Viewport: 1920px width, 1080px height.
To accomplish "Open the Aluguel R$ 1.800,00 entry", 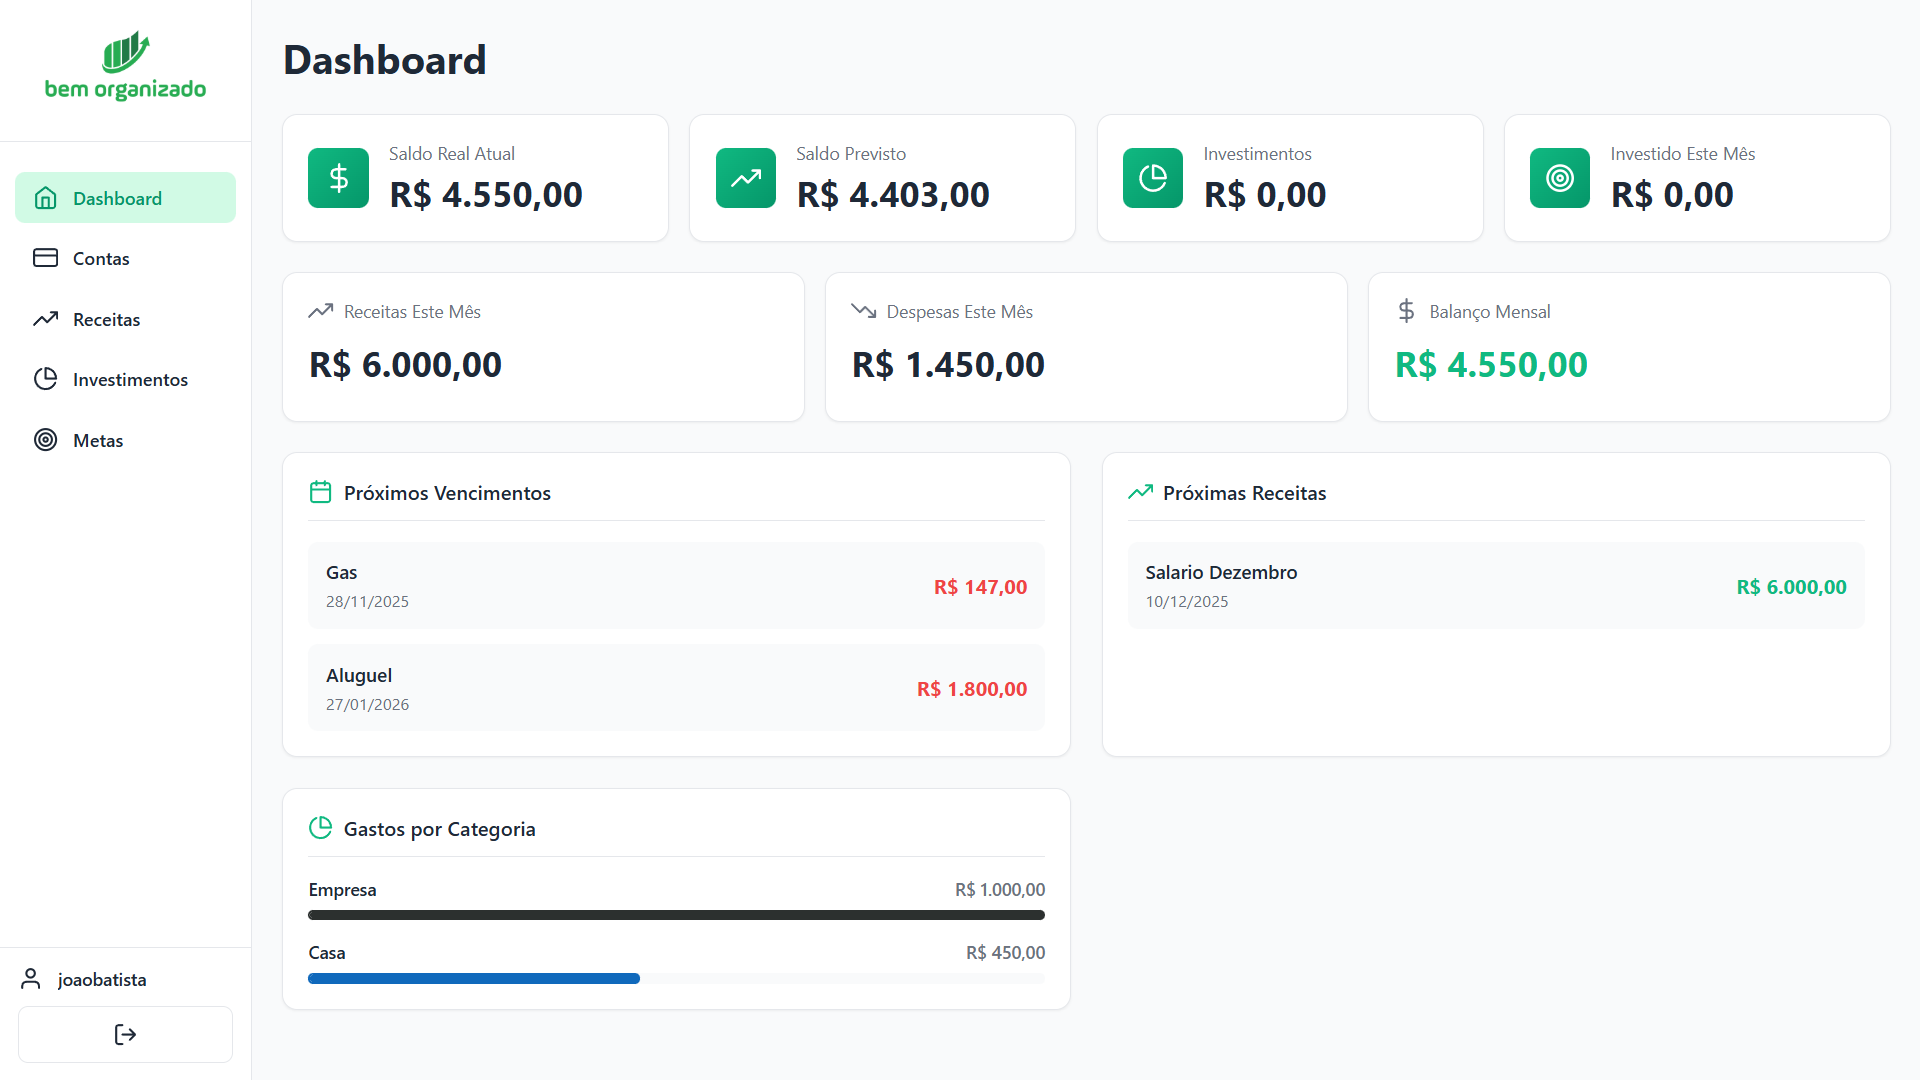I will pyautogui.click(x=676, y=688).
